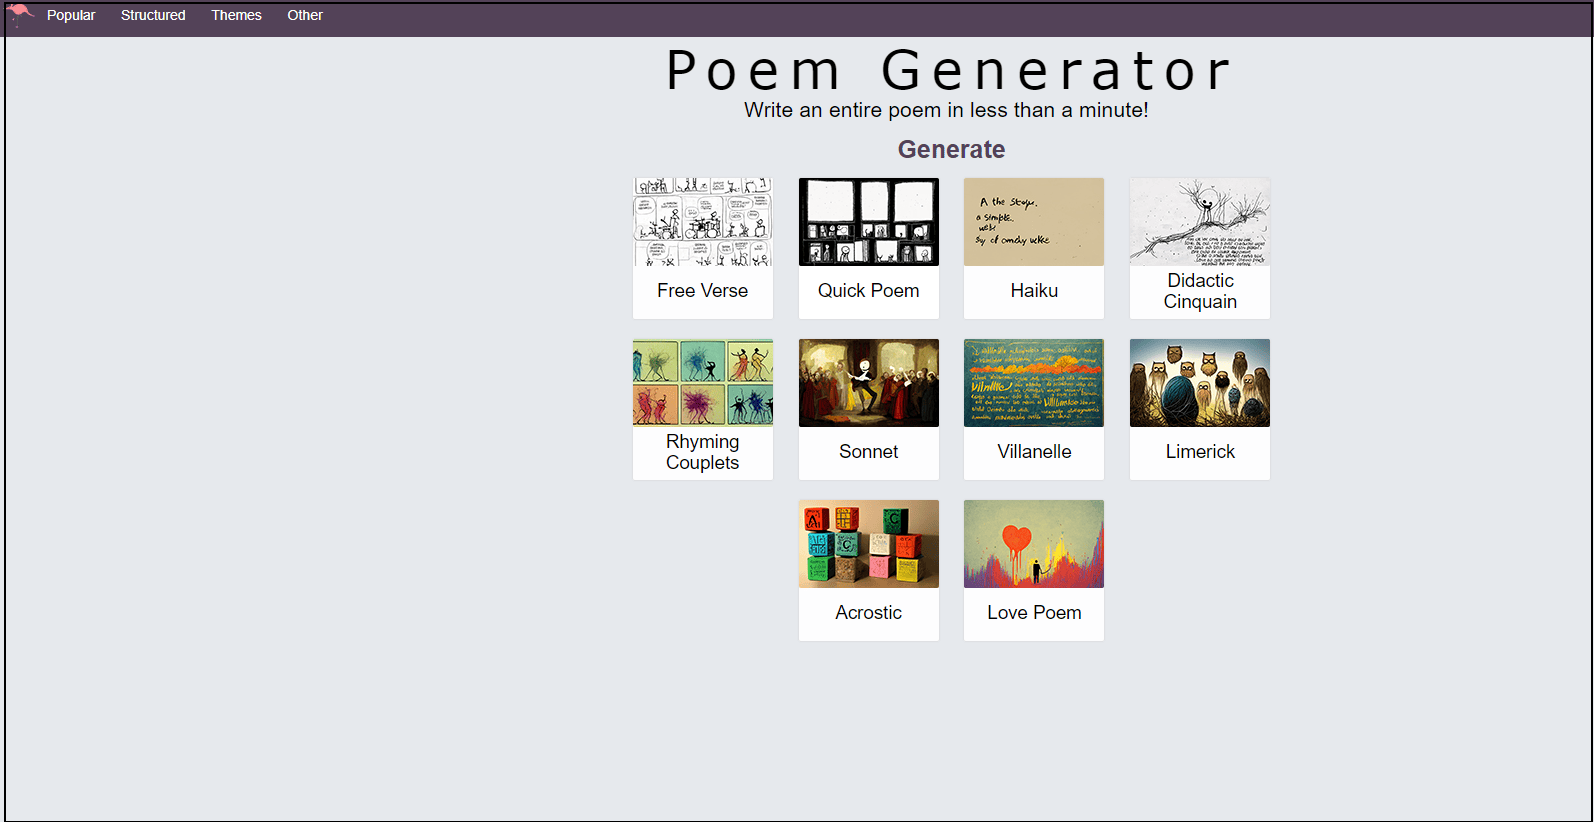Select the Quick Poem black panel image

(868, 222)
